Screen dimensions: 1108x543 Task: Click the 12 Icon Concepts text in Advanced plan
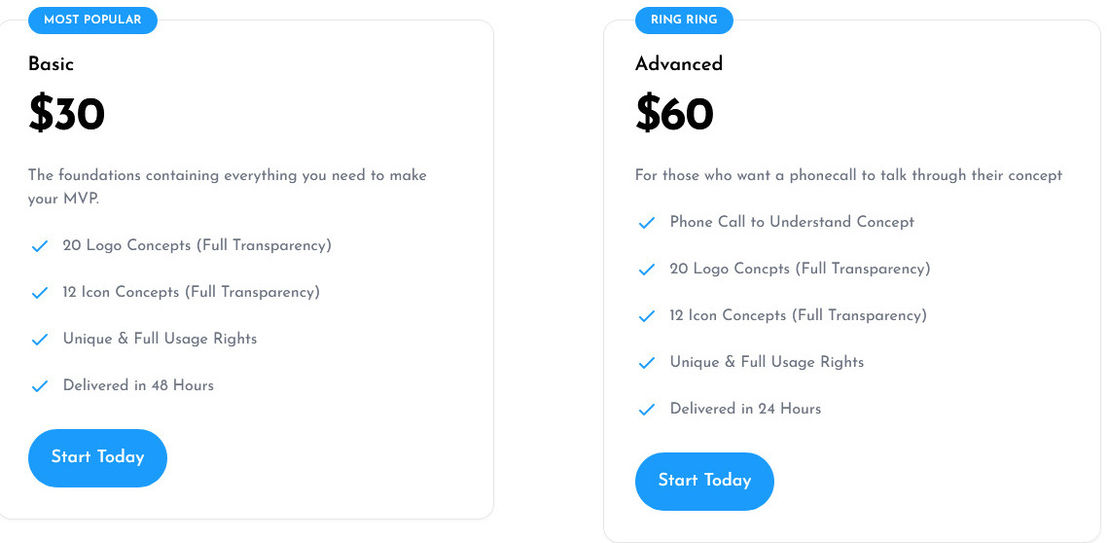point(798,315)
